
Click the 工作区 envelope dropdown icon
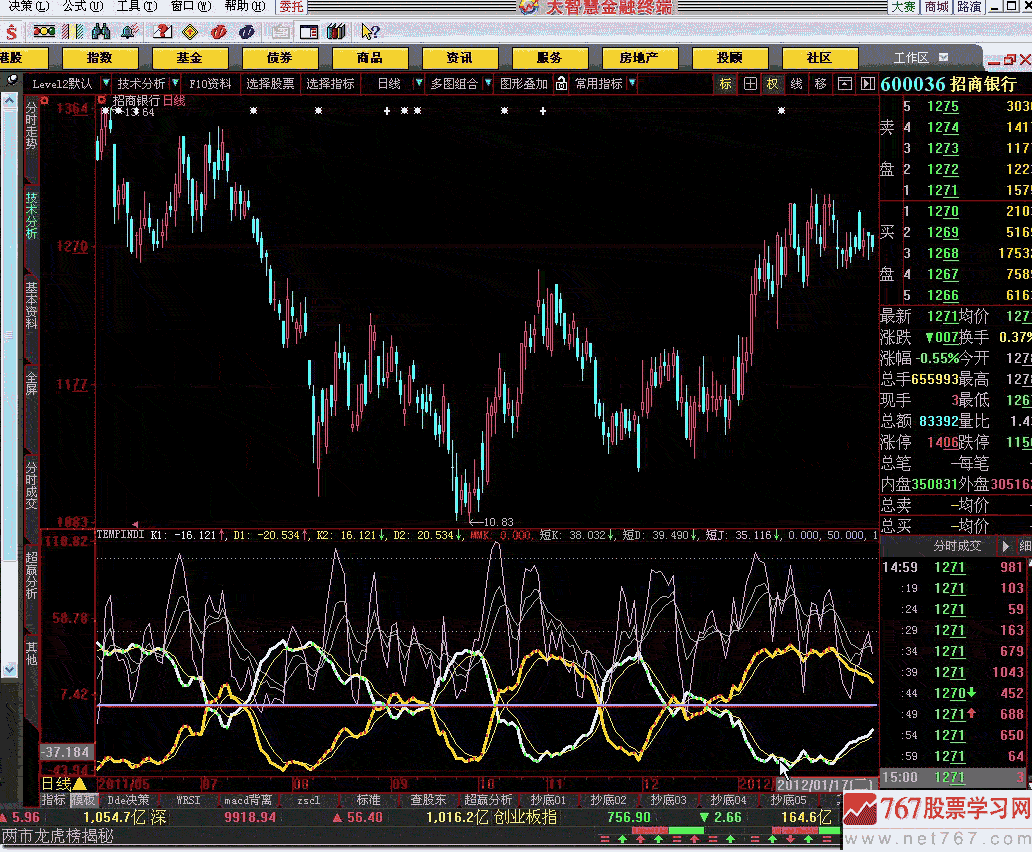click(x=943, y=57)
